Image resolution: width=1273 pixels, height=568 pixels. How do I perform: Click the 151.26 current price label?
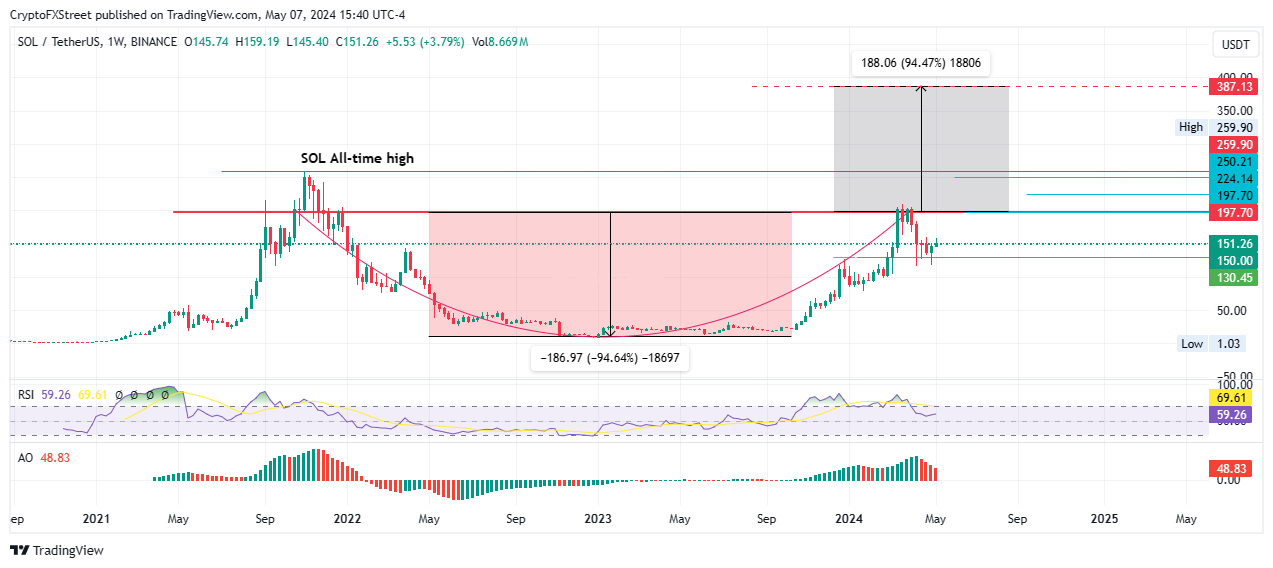click(1231, 244)
